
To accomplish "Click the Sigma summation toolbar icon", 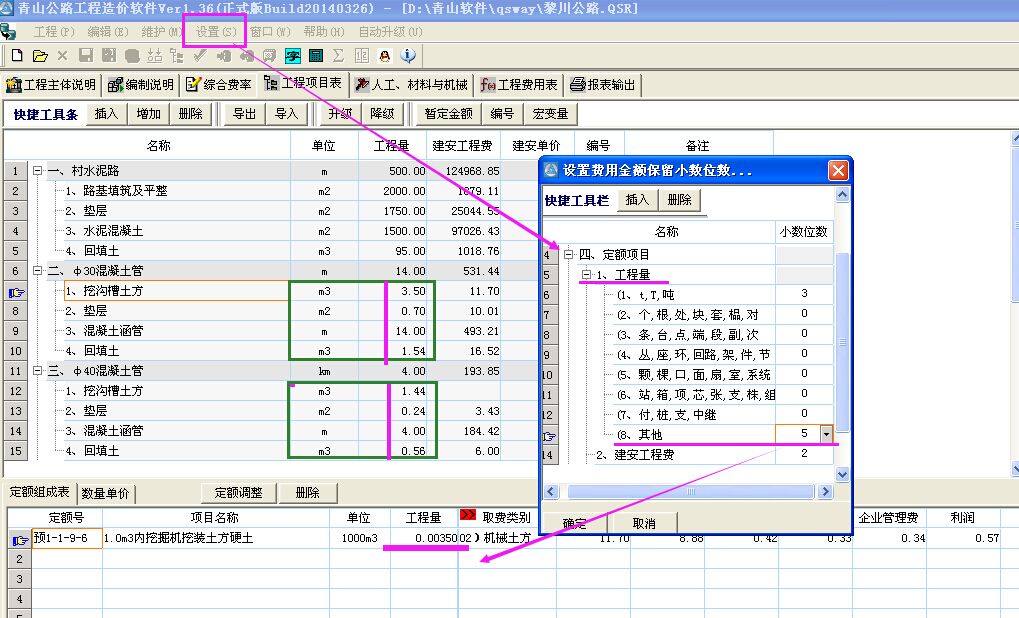I will [338, 56].
